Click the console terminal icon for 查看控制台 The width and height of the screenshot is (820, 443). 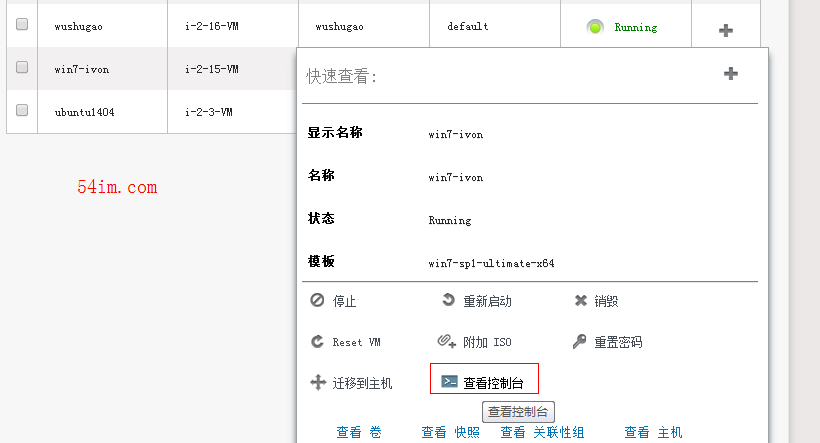[x=449, y=381]
